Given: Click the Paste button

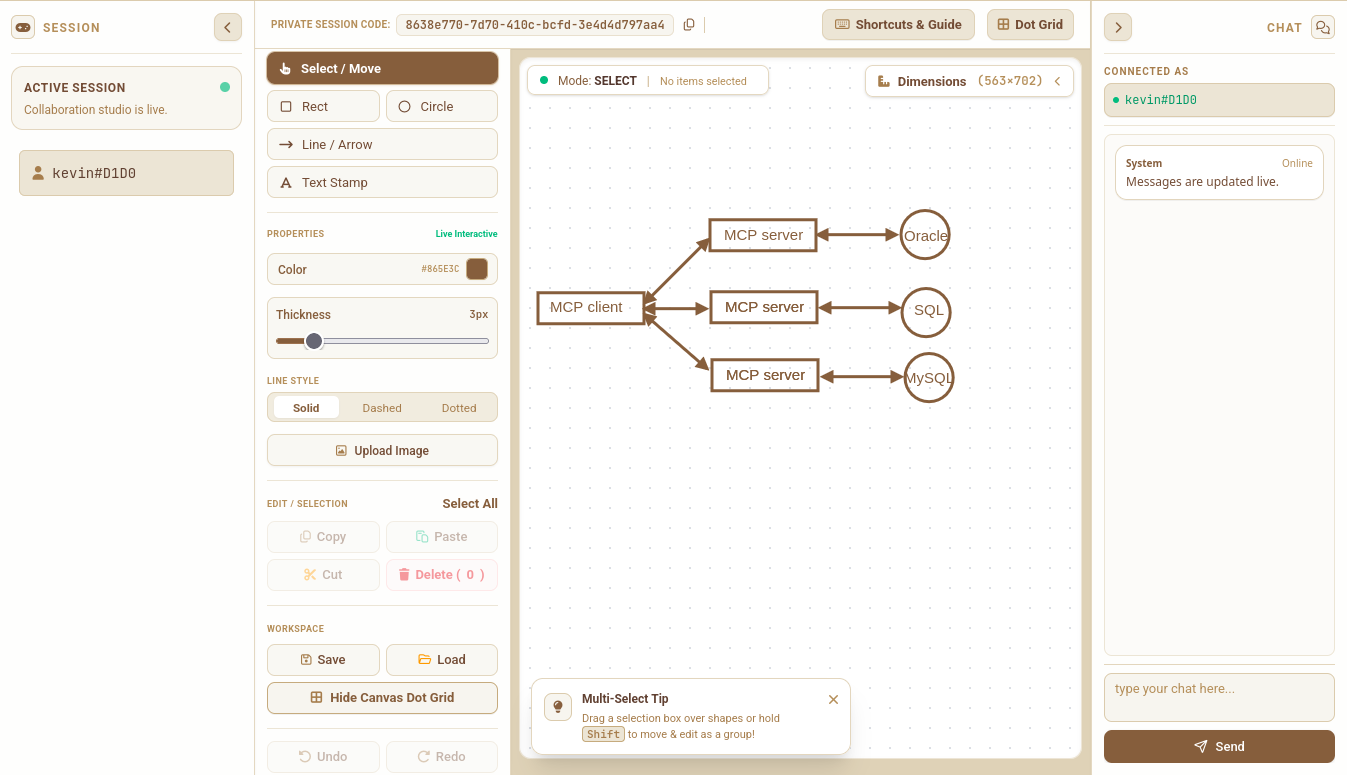Looking at the screenshot, I should tap(442, 537).
